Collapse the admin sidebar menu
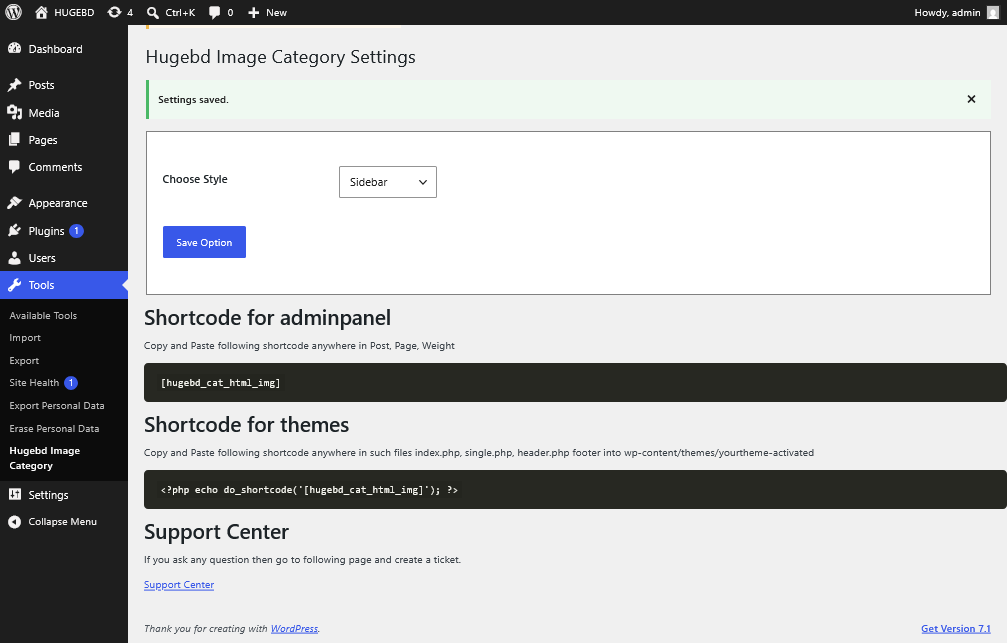 coord(64,522)
